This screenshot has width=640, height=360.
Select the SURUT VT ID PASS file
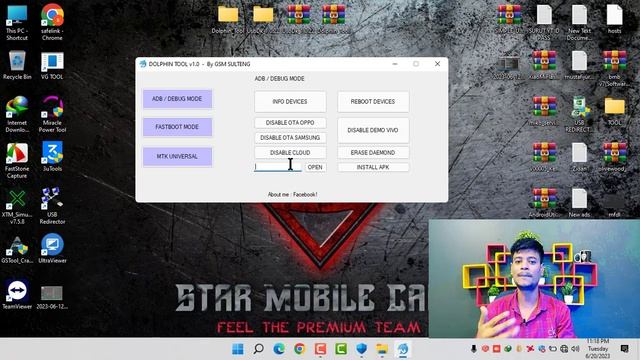[544, 22]
